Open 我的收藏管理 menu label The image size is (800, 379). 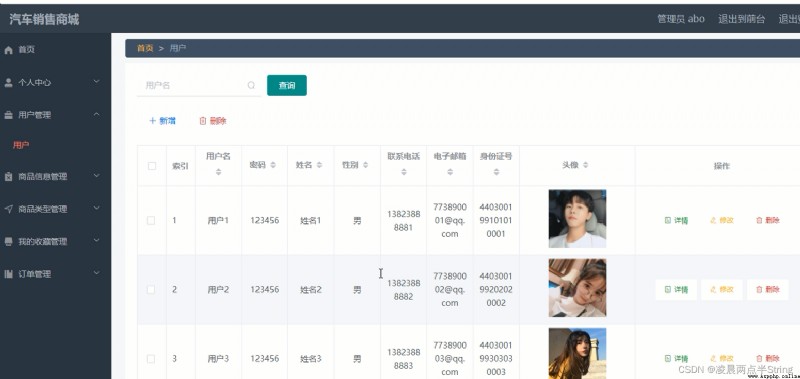click(x=43, y=242)
